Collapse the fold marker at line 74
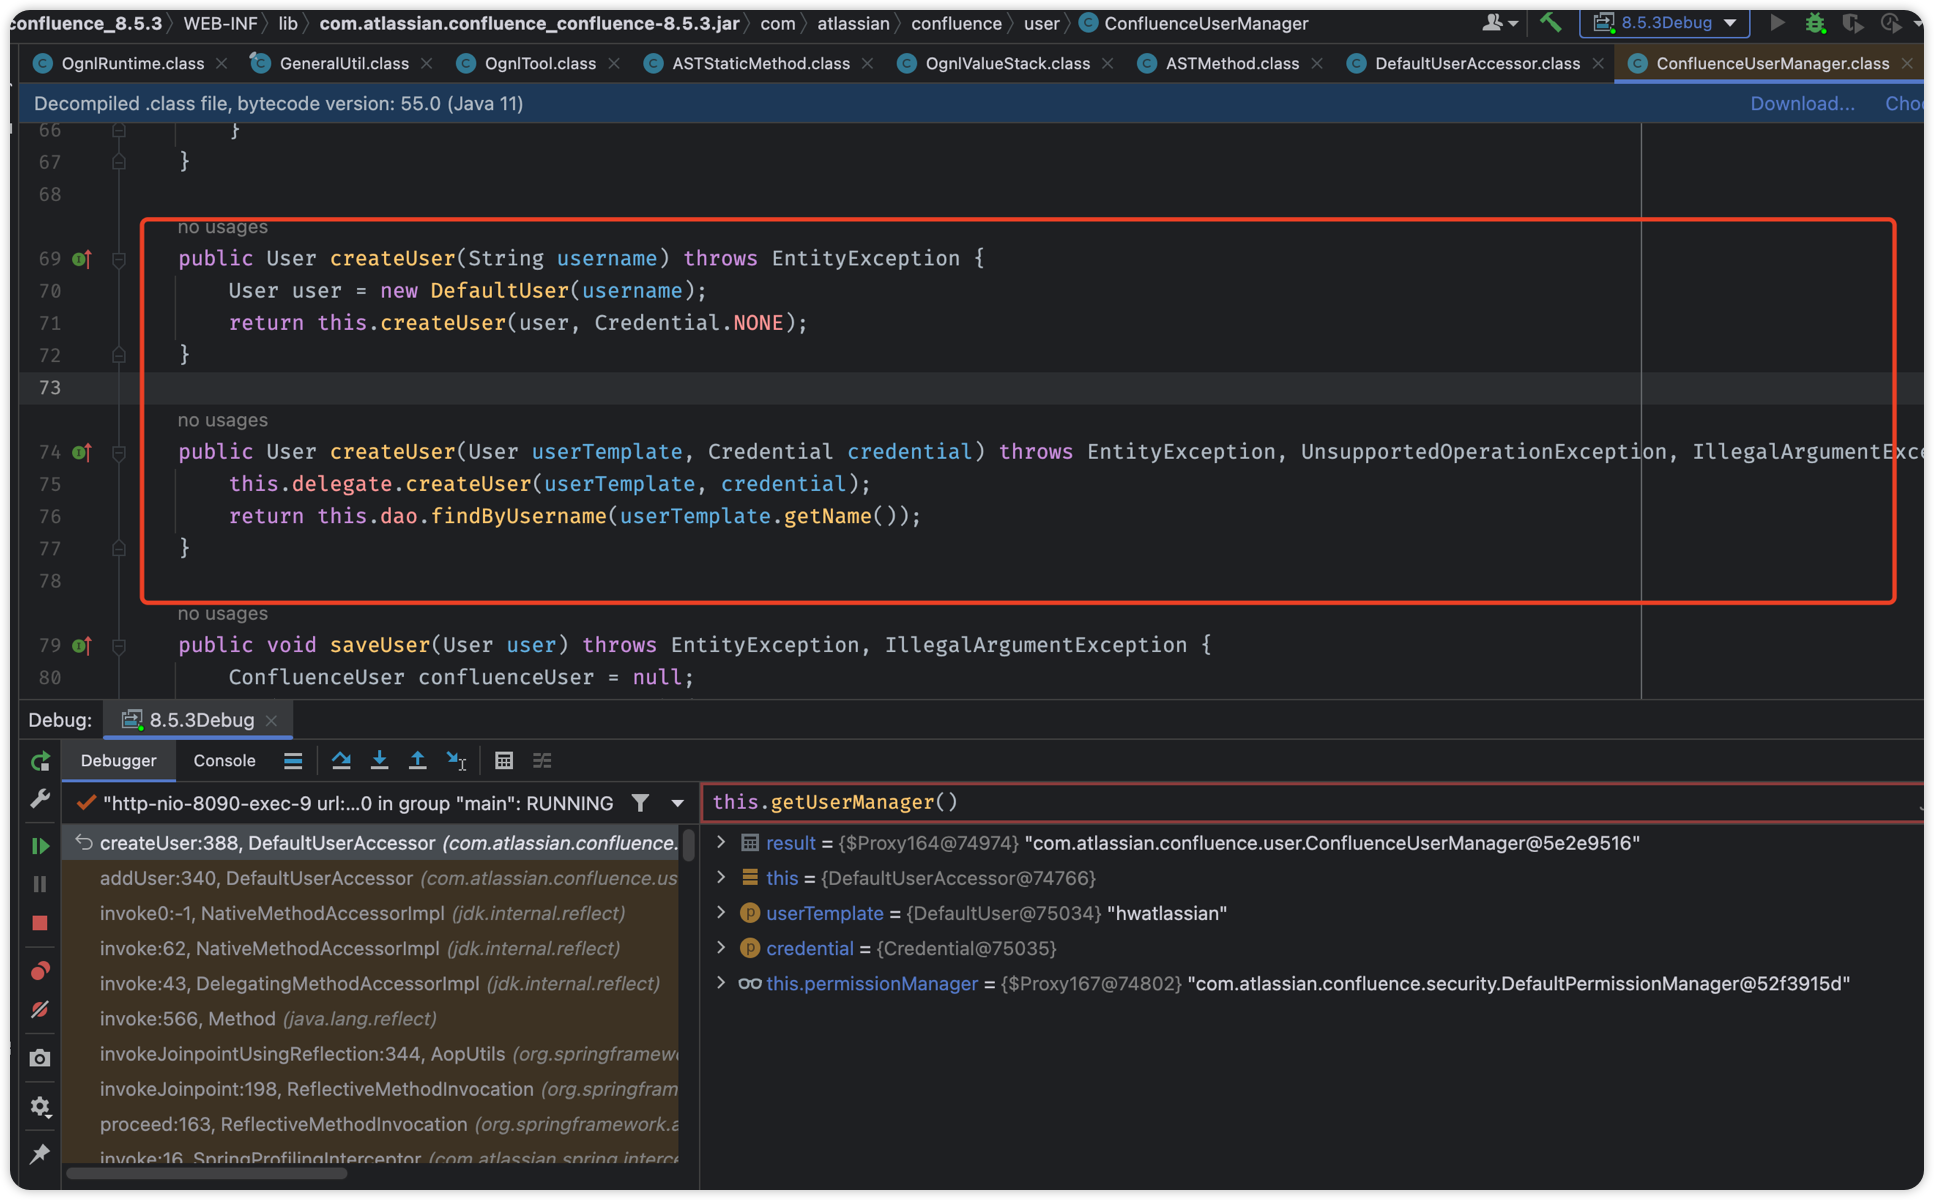Image resolution: width=1934 pixels, height=1200 pixels. [119, 452]
